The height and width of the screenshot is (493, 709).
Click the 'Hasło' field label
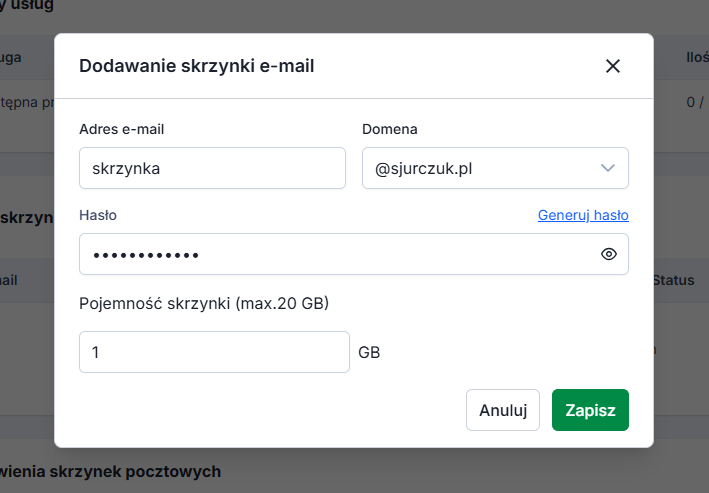(98, 215)
